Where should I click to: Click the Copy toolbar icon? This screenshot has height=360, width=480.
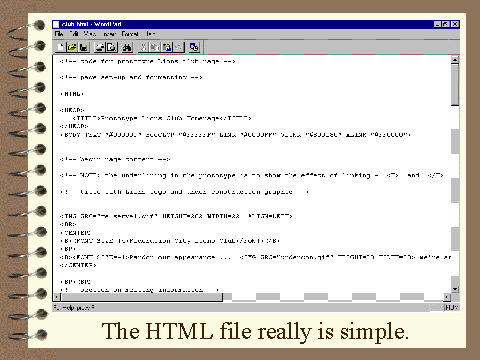pyautogui.click(x=155, y=47)
